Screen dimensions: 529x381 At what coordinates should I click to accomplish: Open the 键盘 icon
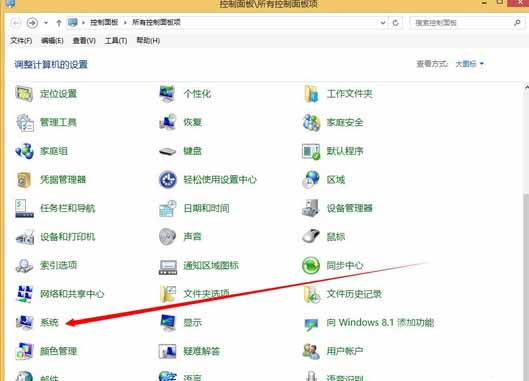point(167,151)
